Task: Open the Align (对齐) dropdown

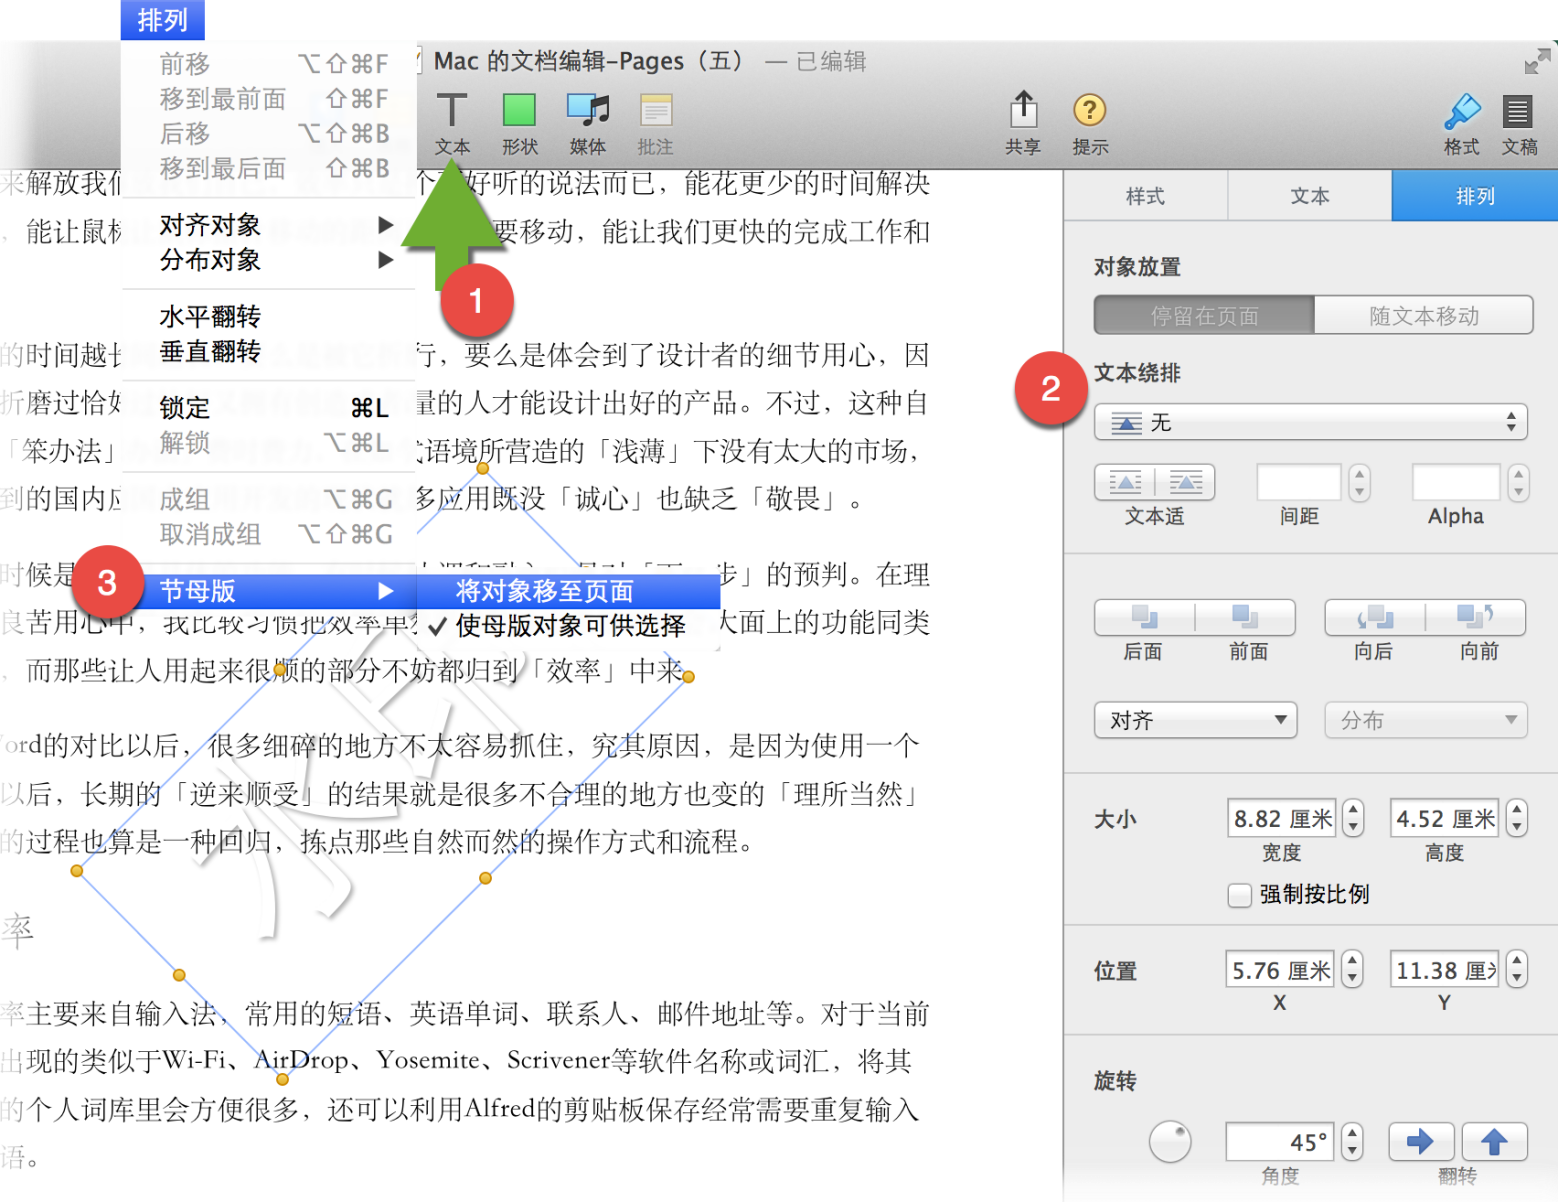Action: point(1196,720)
